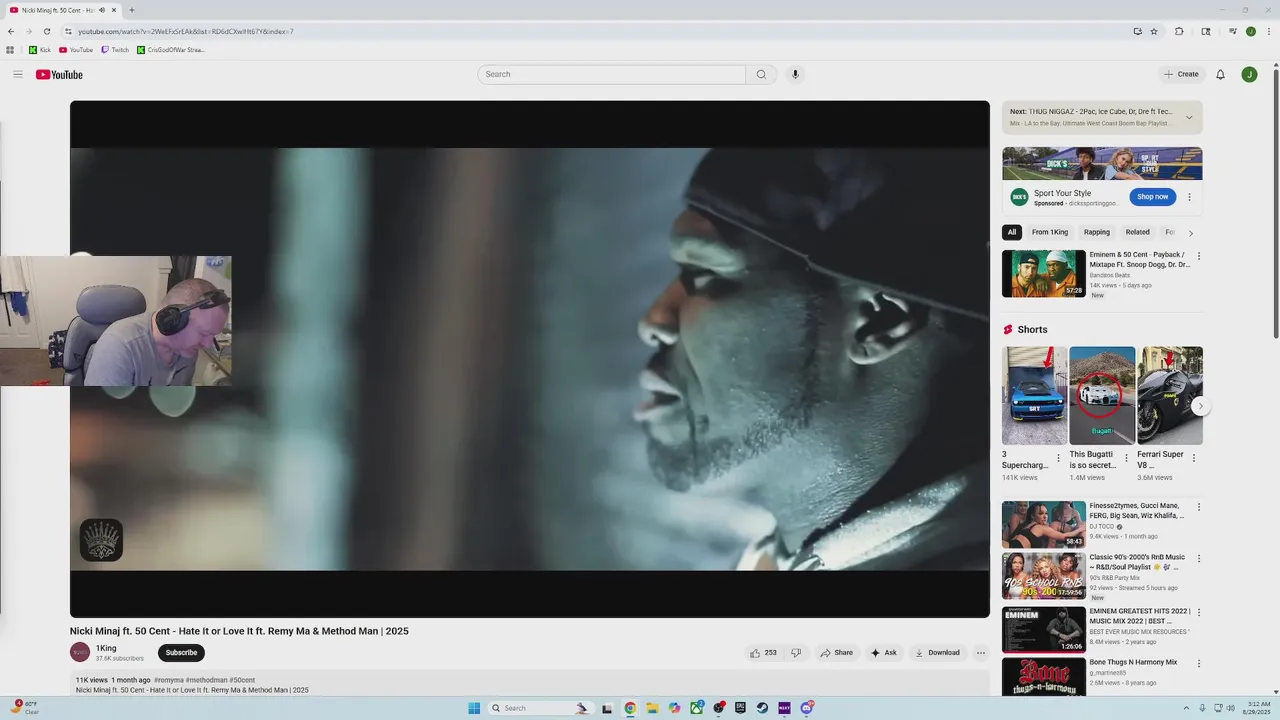Viewport: 1280px width, 720px height.
Task: Open the Discord taskbar icon
Action: coord(807,708)
